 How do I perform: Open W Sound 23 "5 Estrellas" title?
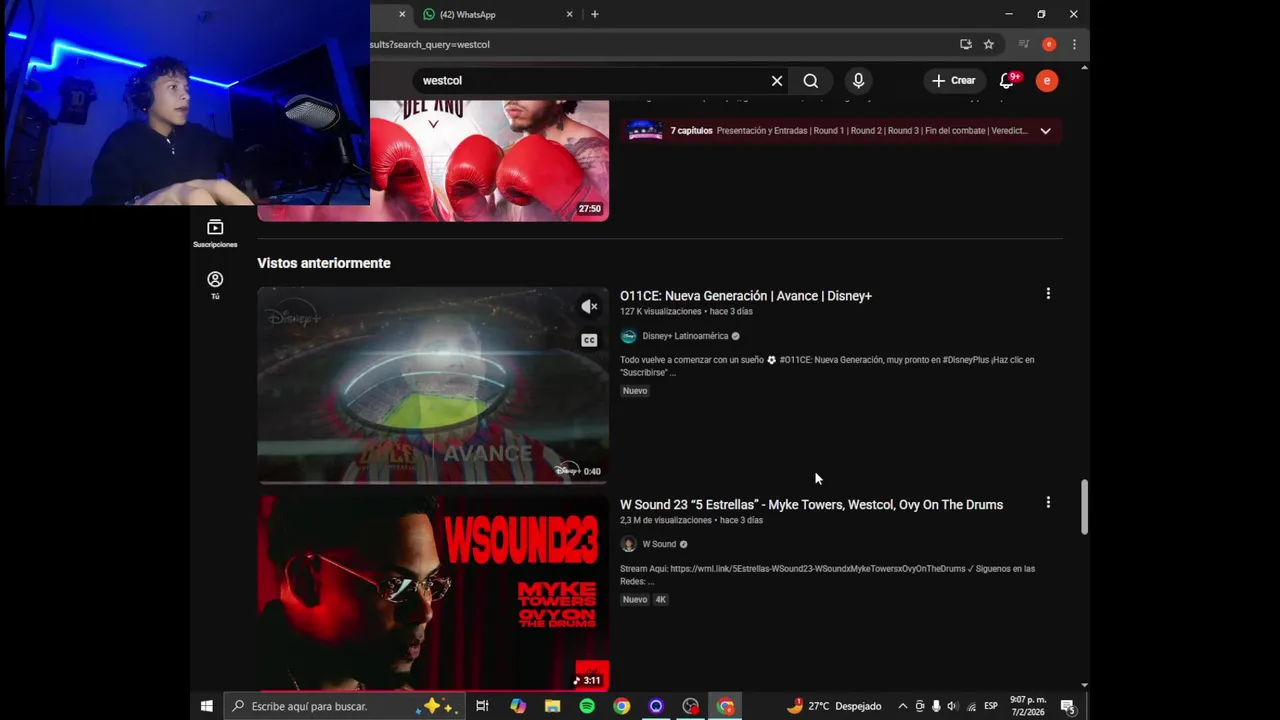(x=811, y=505)
